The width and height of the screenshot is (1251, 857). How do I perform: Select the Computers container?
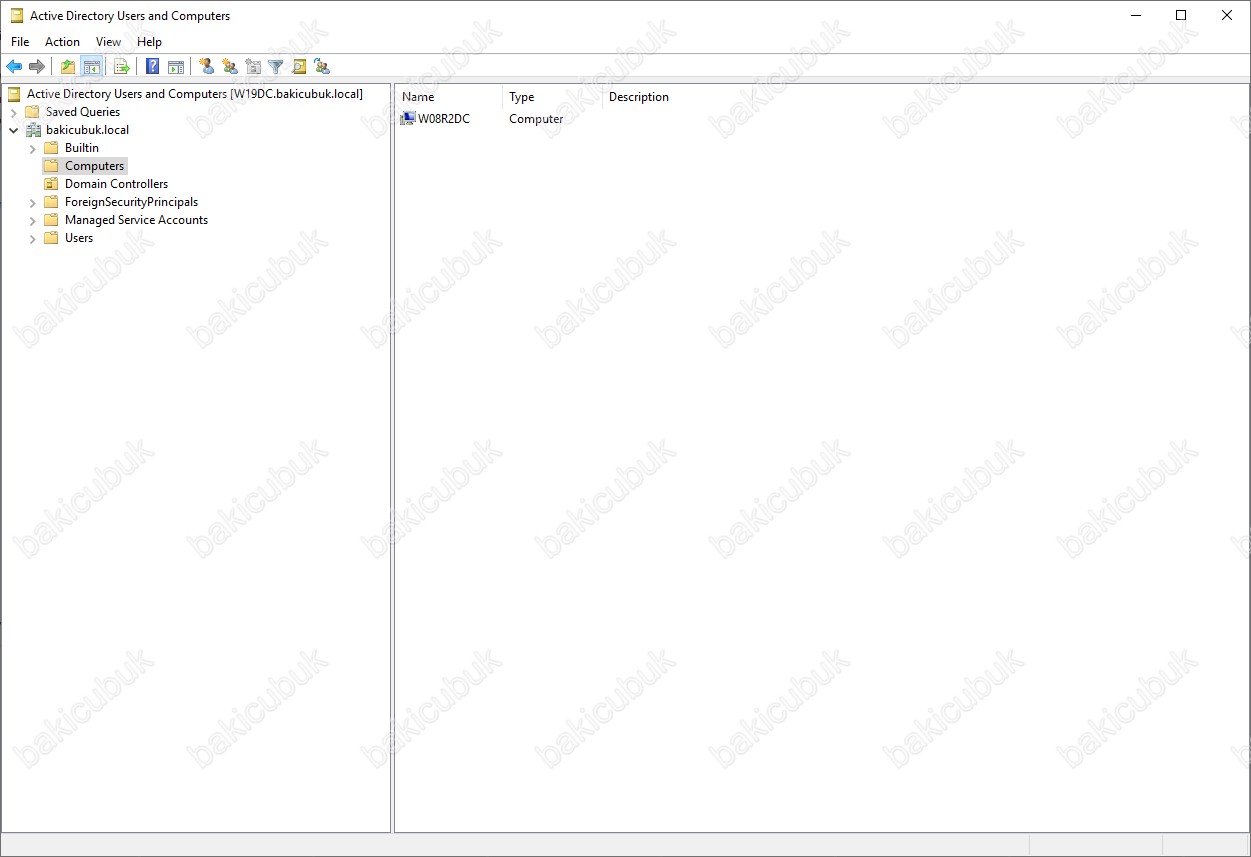pos(95,166)
